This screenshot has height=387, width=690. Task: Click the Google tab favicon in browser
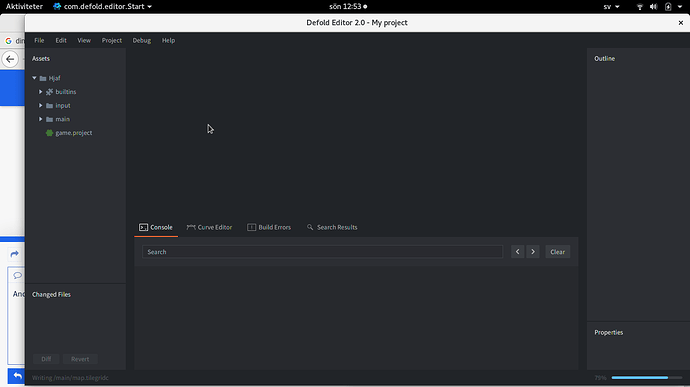pos(8,41)
